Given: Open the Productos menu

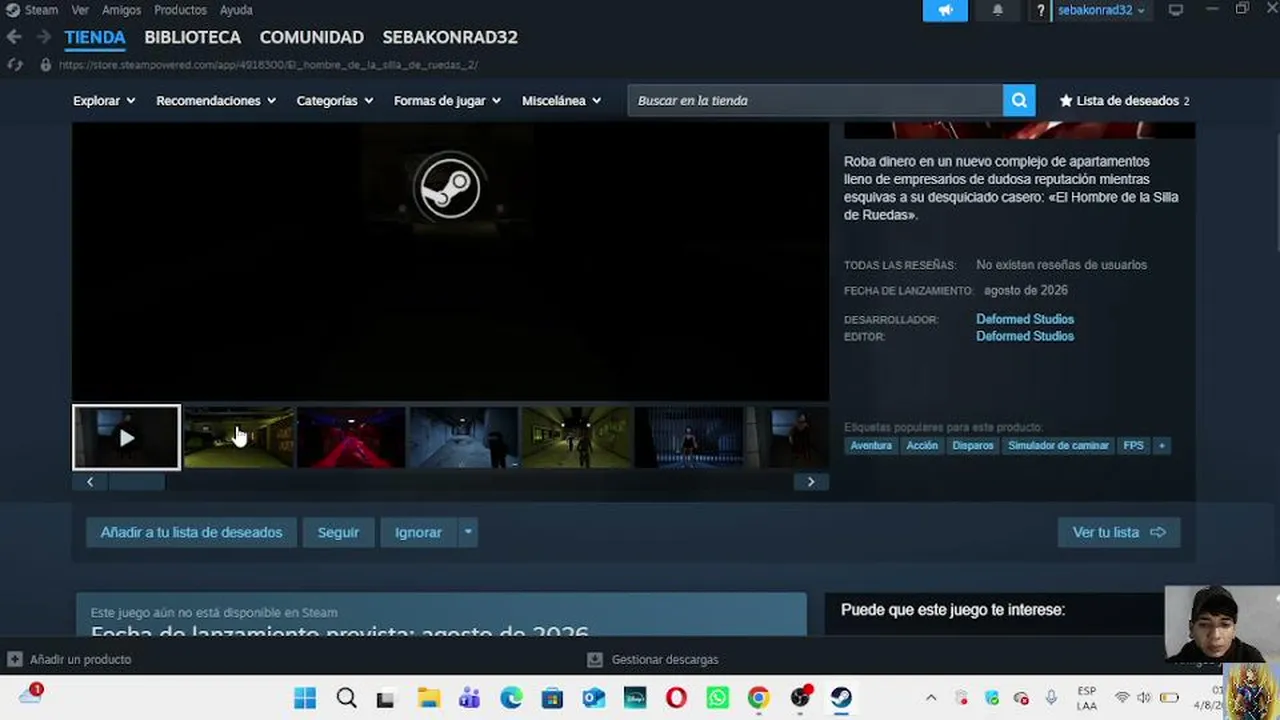Looking at the screenshot, I should 180,10.
